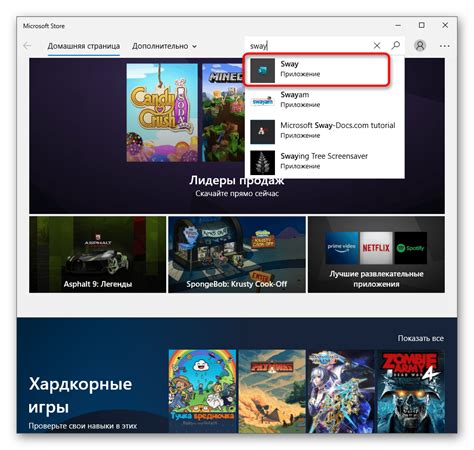
Task: Open the prime video logo tile
Action: (x=342, y=248)
